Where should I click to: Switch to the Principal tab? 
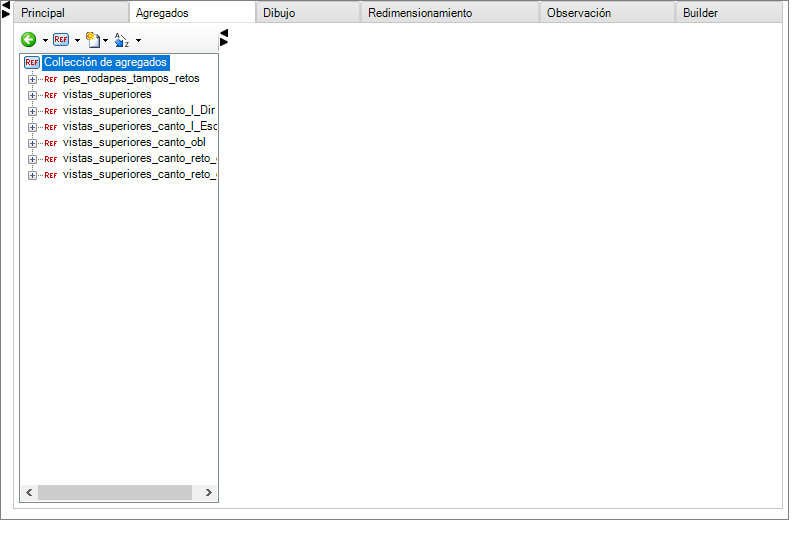(71, 13)
